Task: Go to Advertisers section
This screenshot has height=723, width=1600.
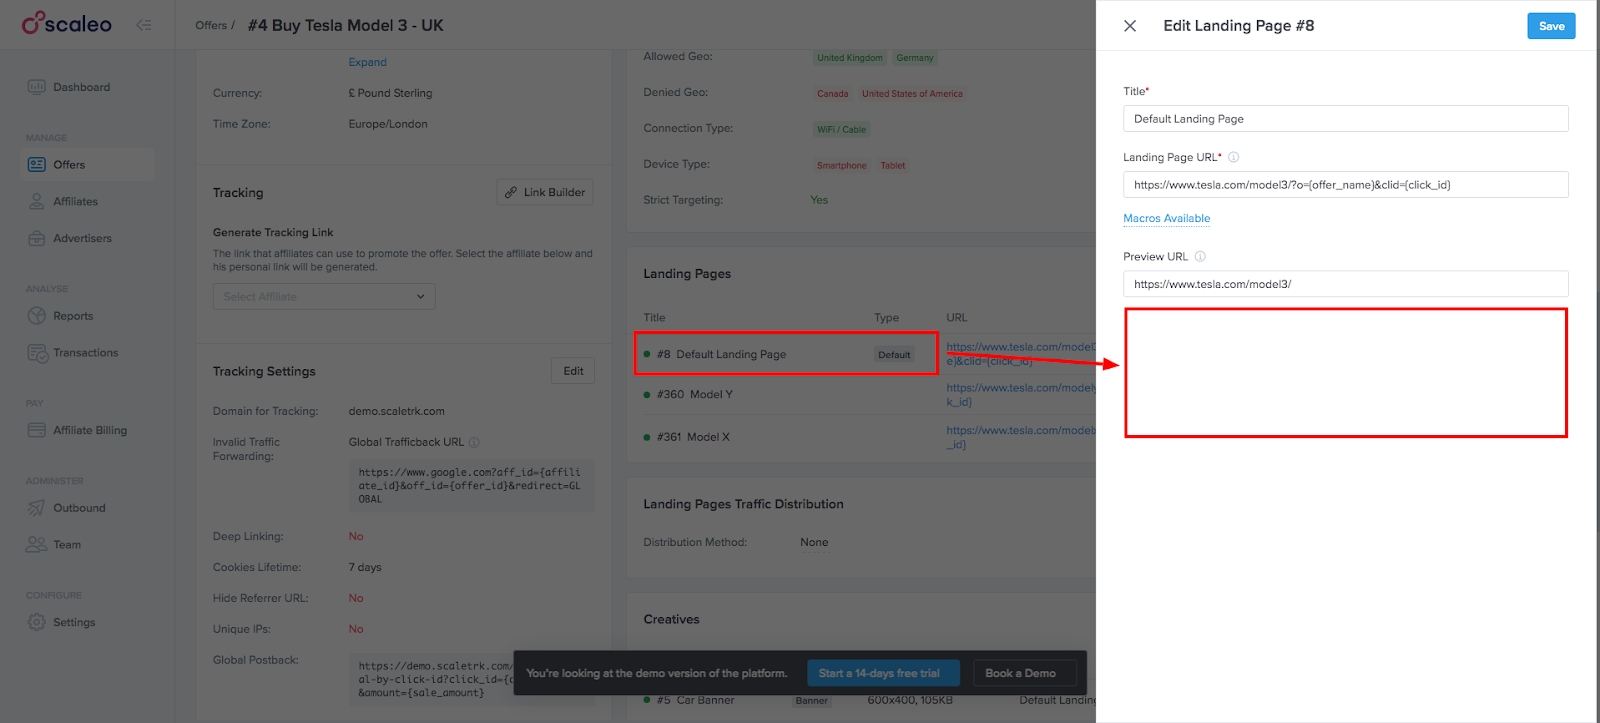Action: tap(82, 238)
